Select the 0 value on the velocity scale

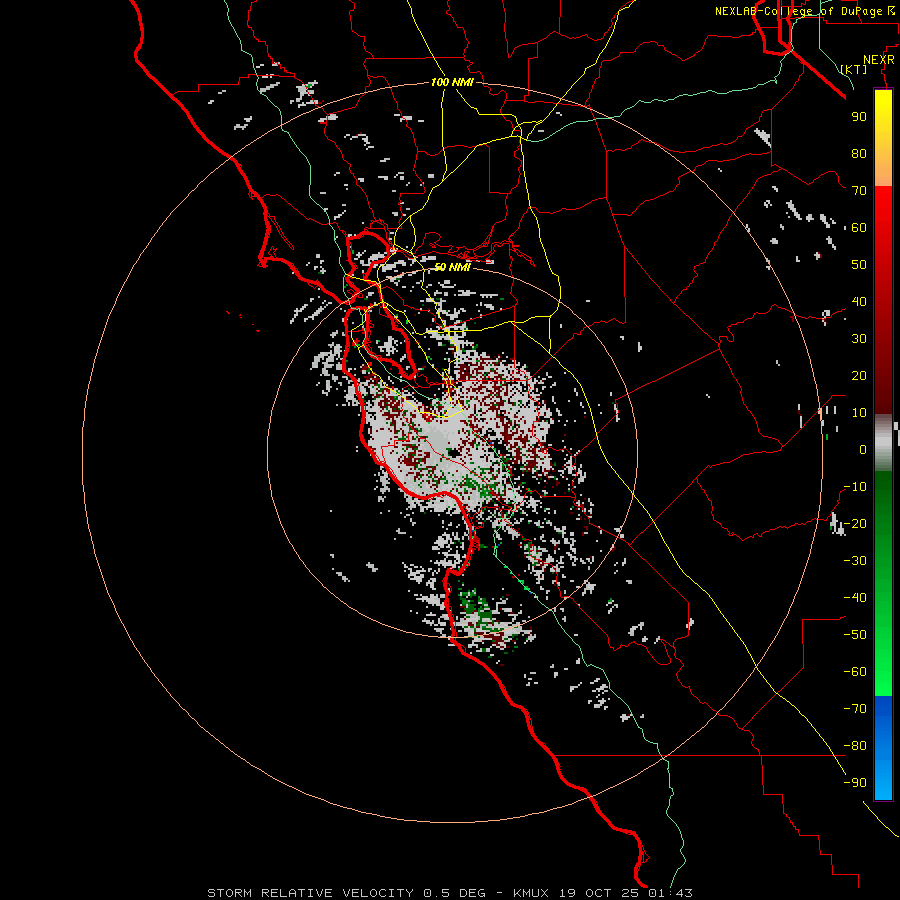(x=863, y=450)
